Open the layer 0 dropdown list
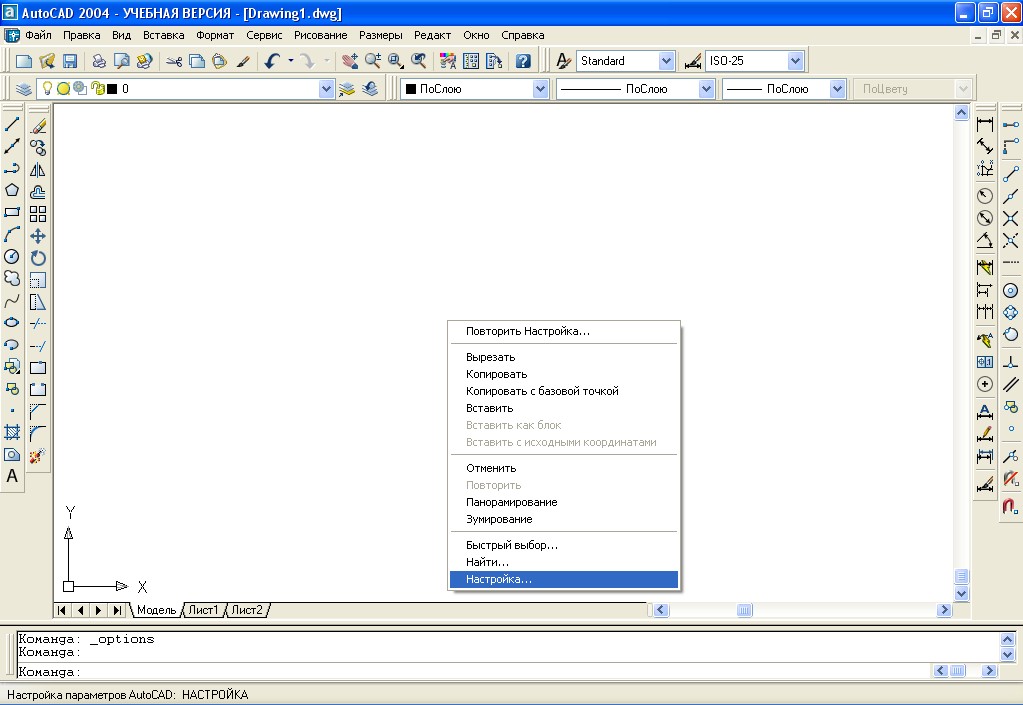This screenshot has height=705, width=1023. pyautogui.click(x=326, y=89)
